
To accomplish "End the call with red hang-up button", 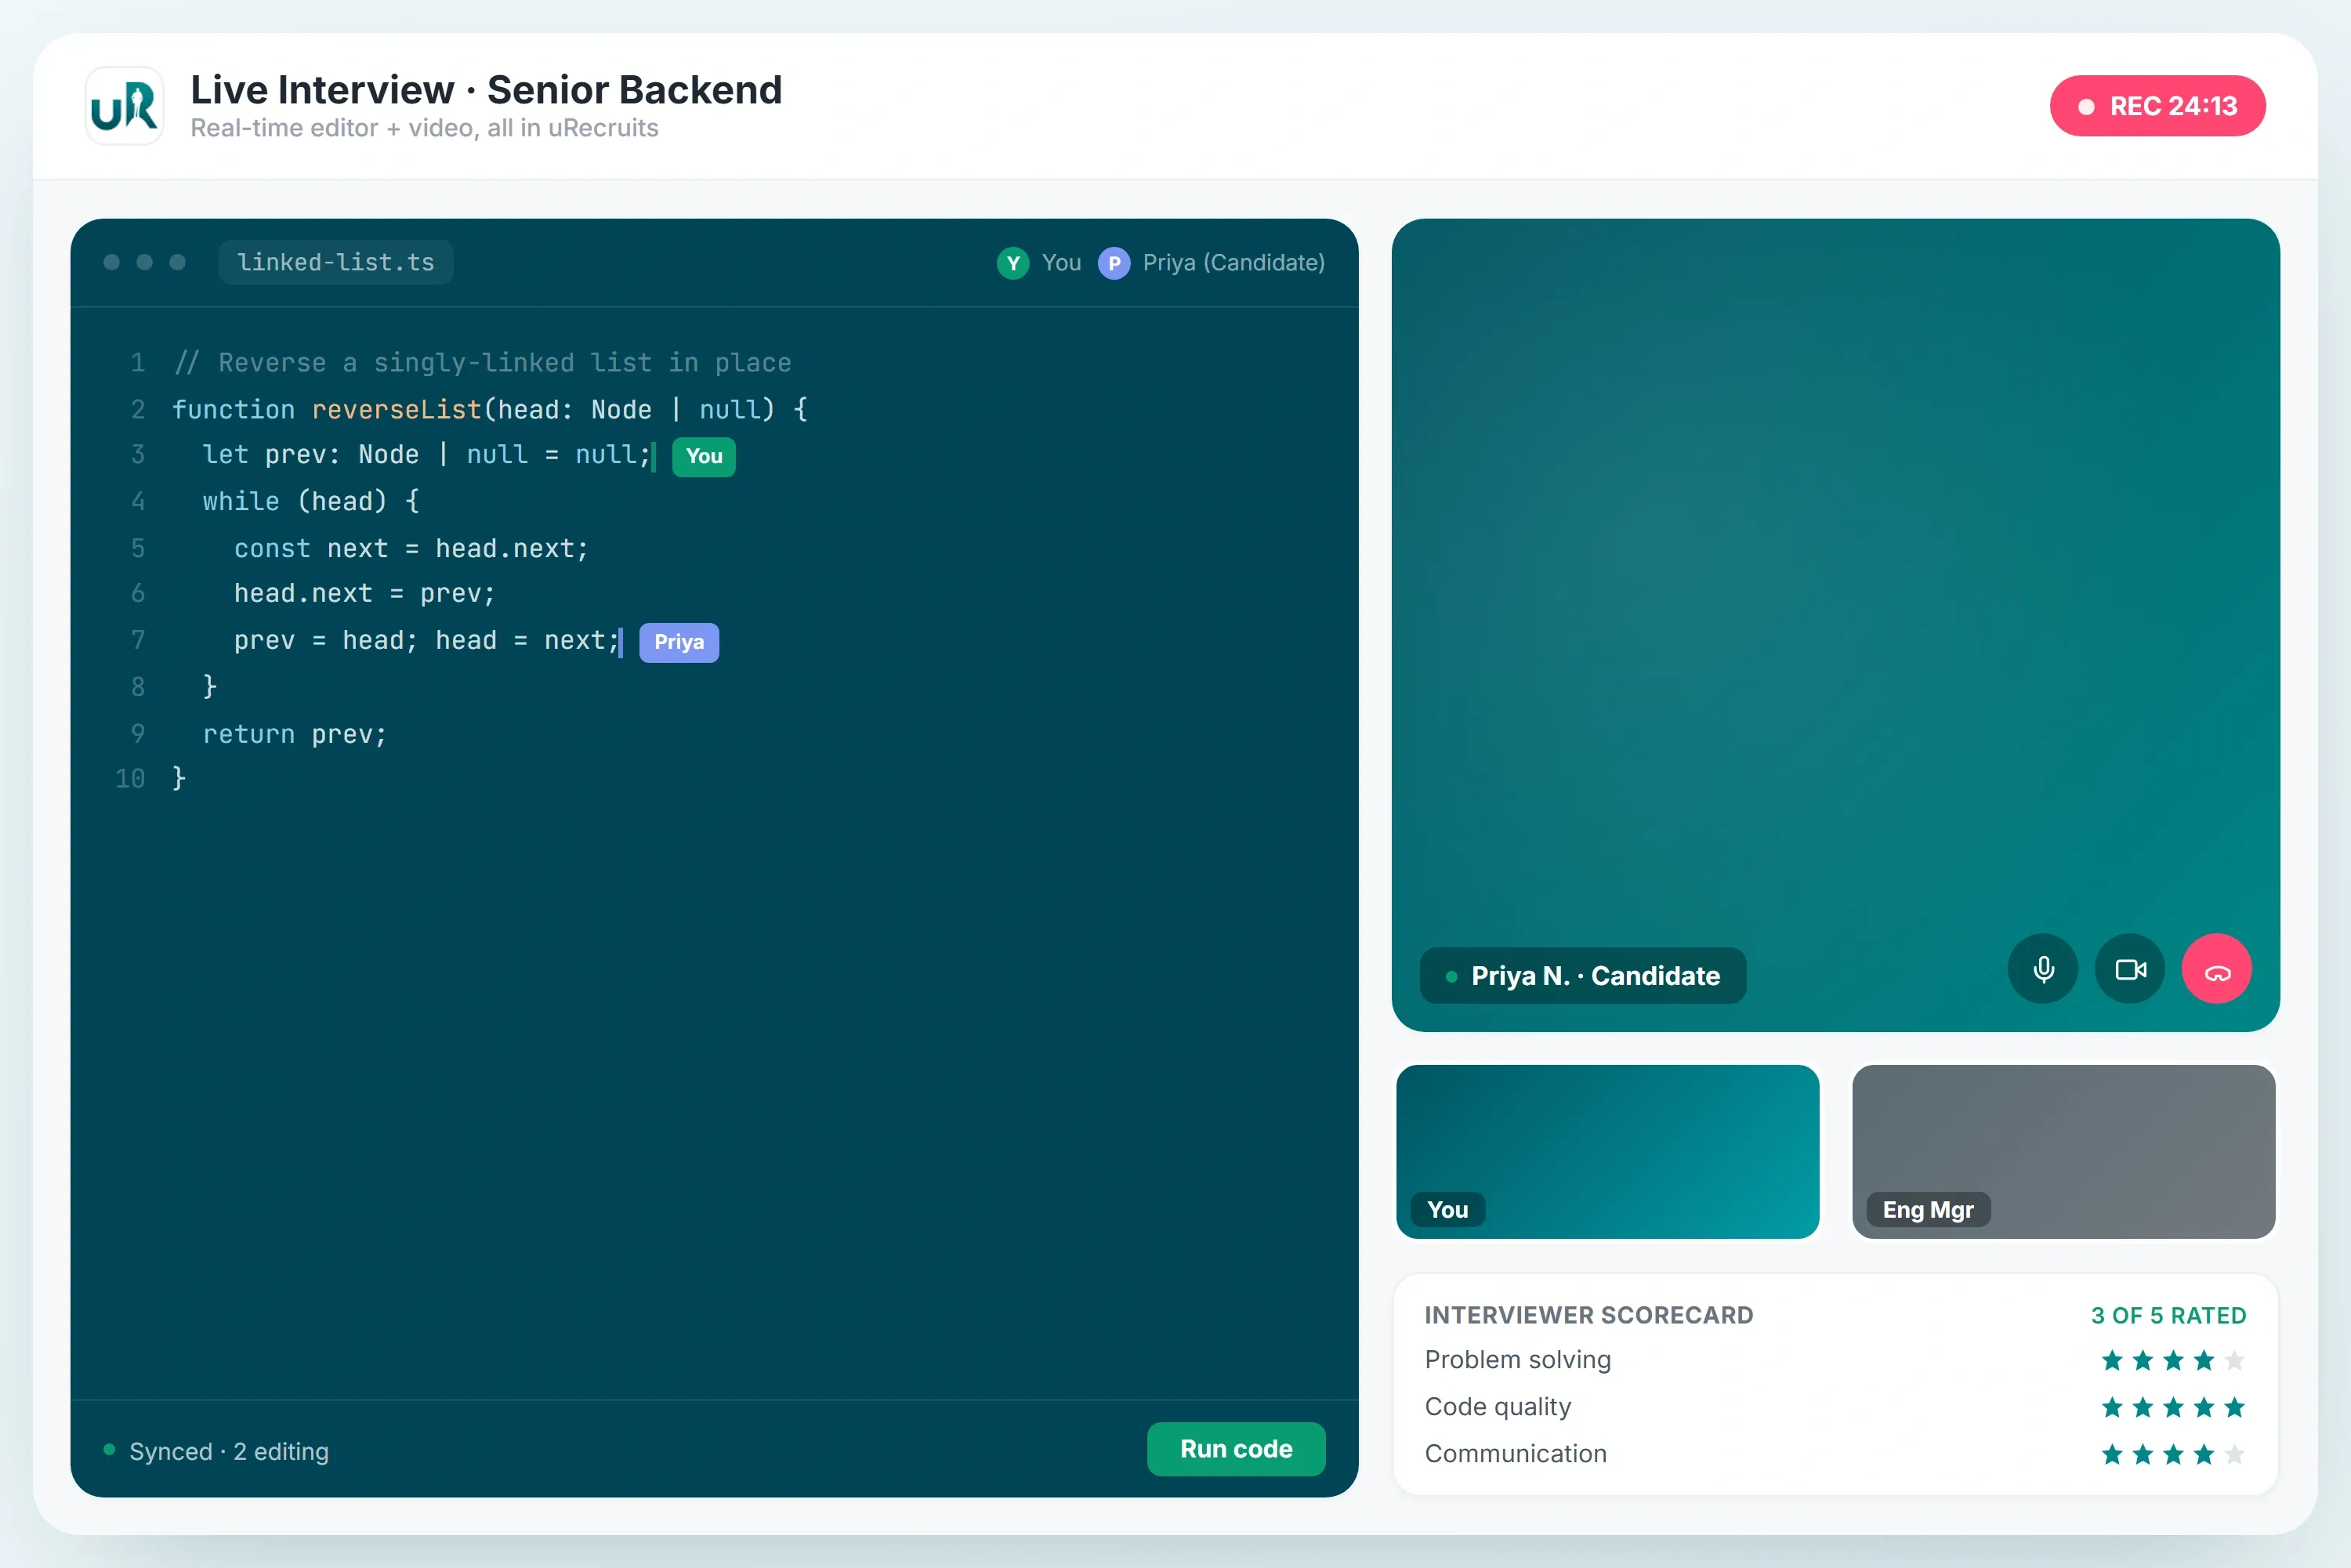I will [2217, 969].
